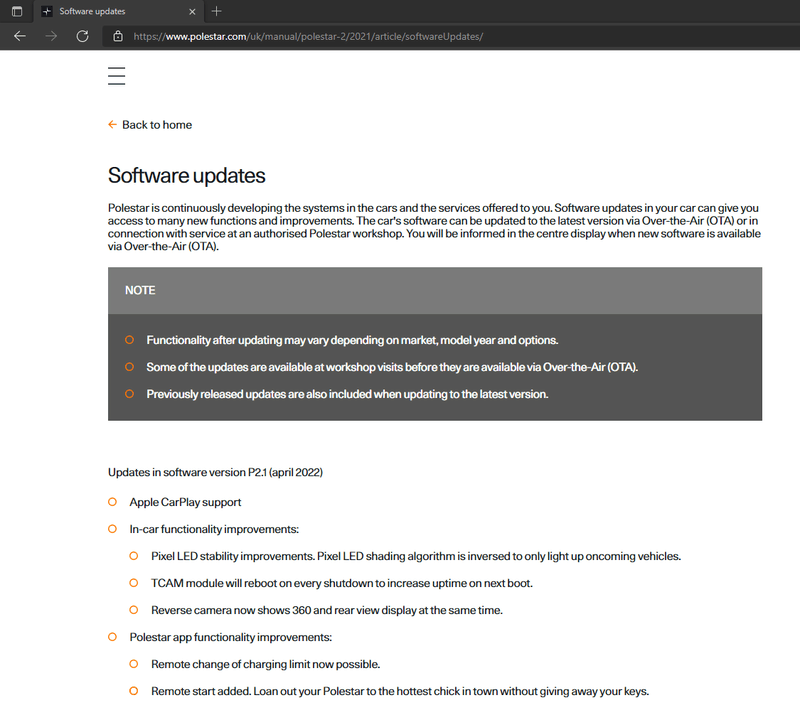Click the Remote start added line
The image size is (800, 710).
[x=400, y=691]
